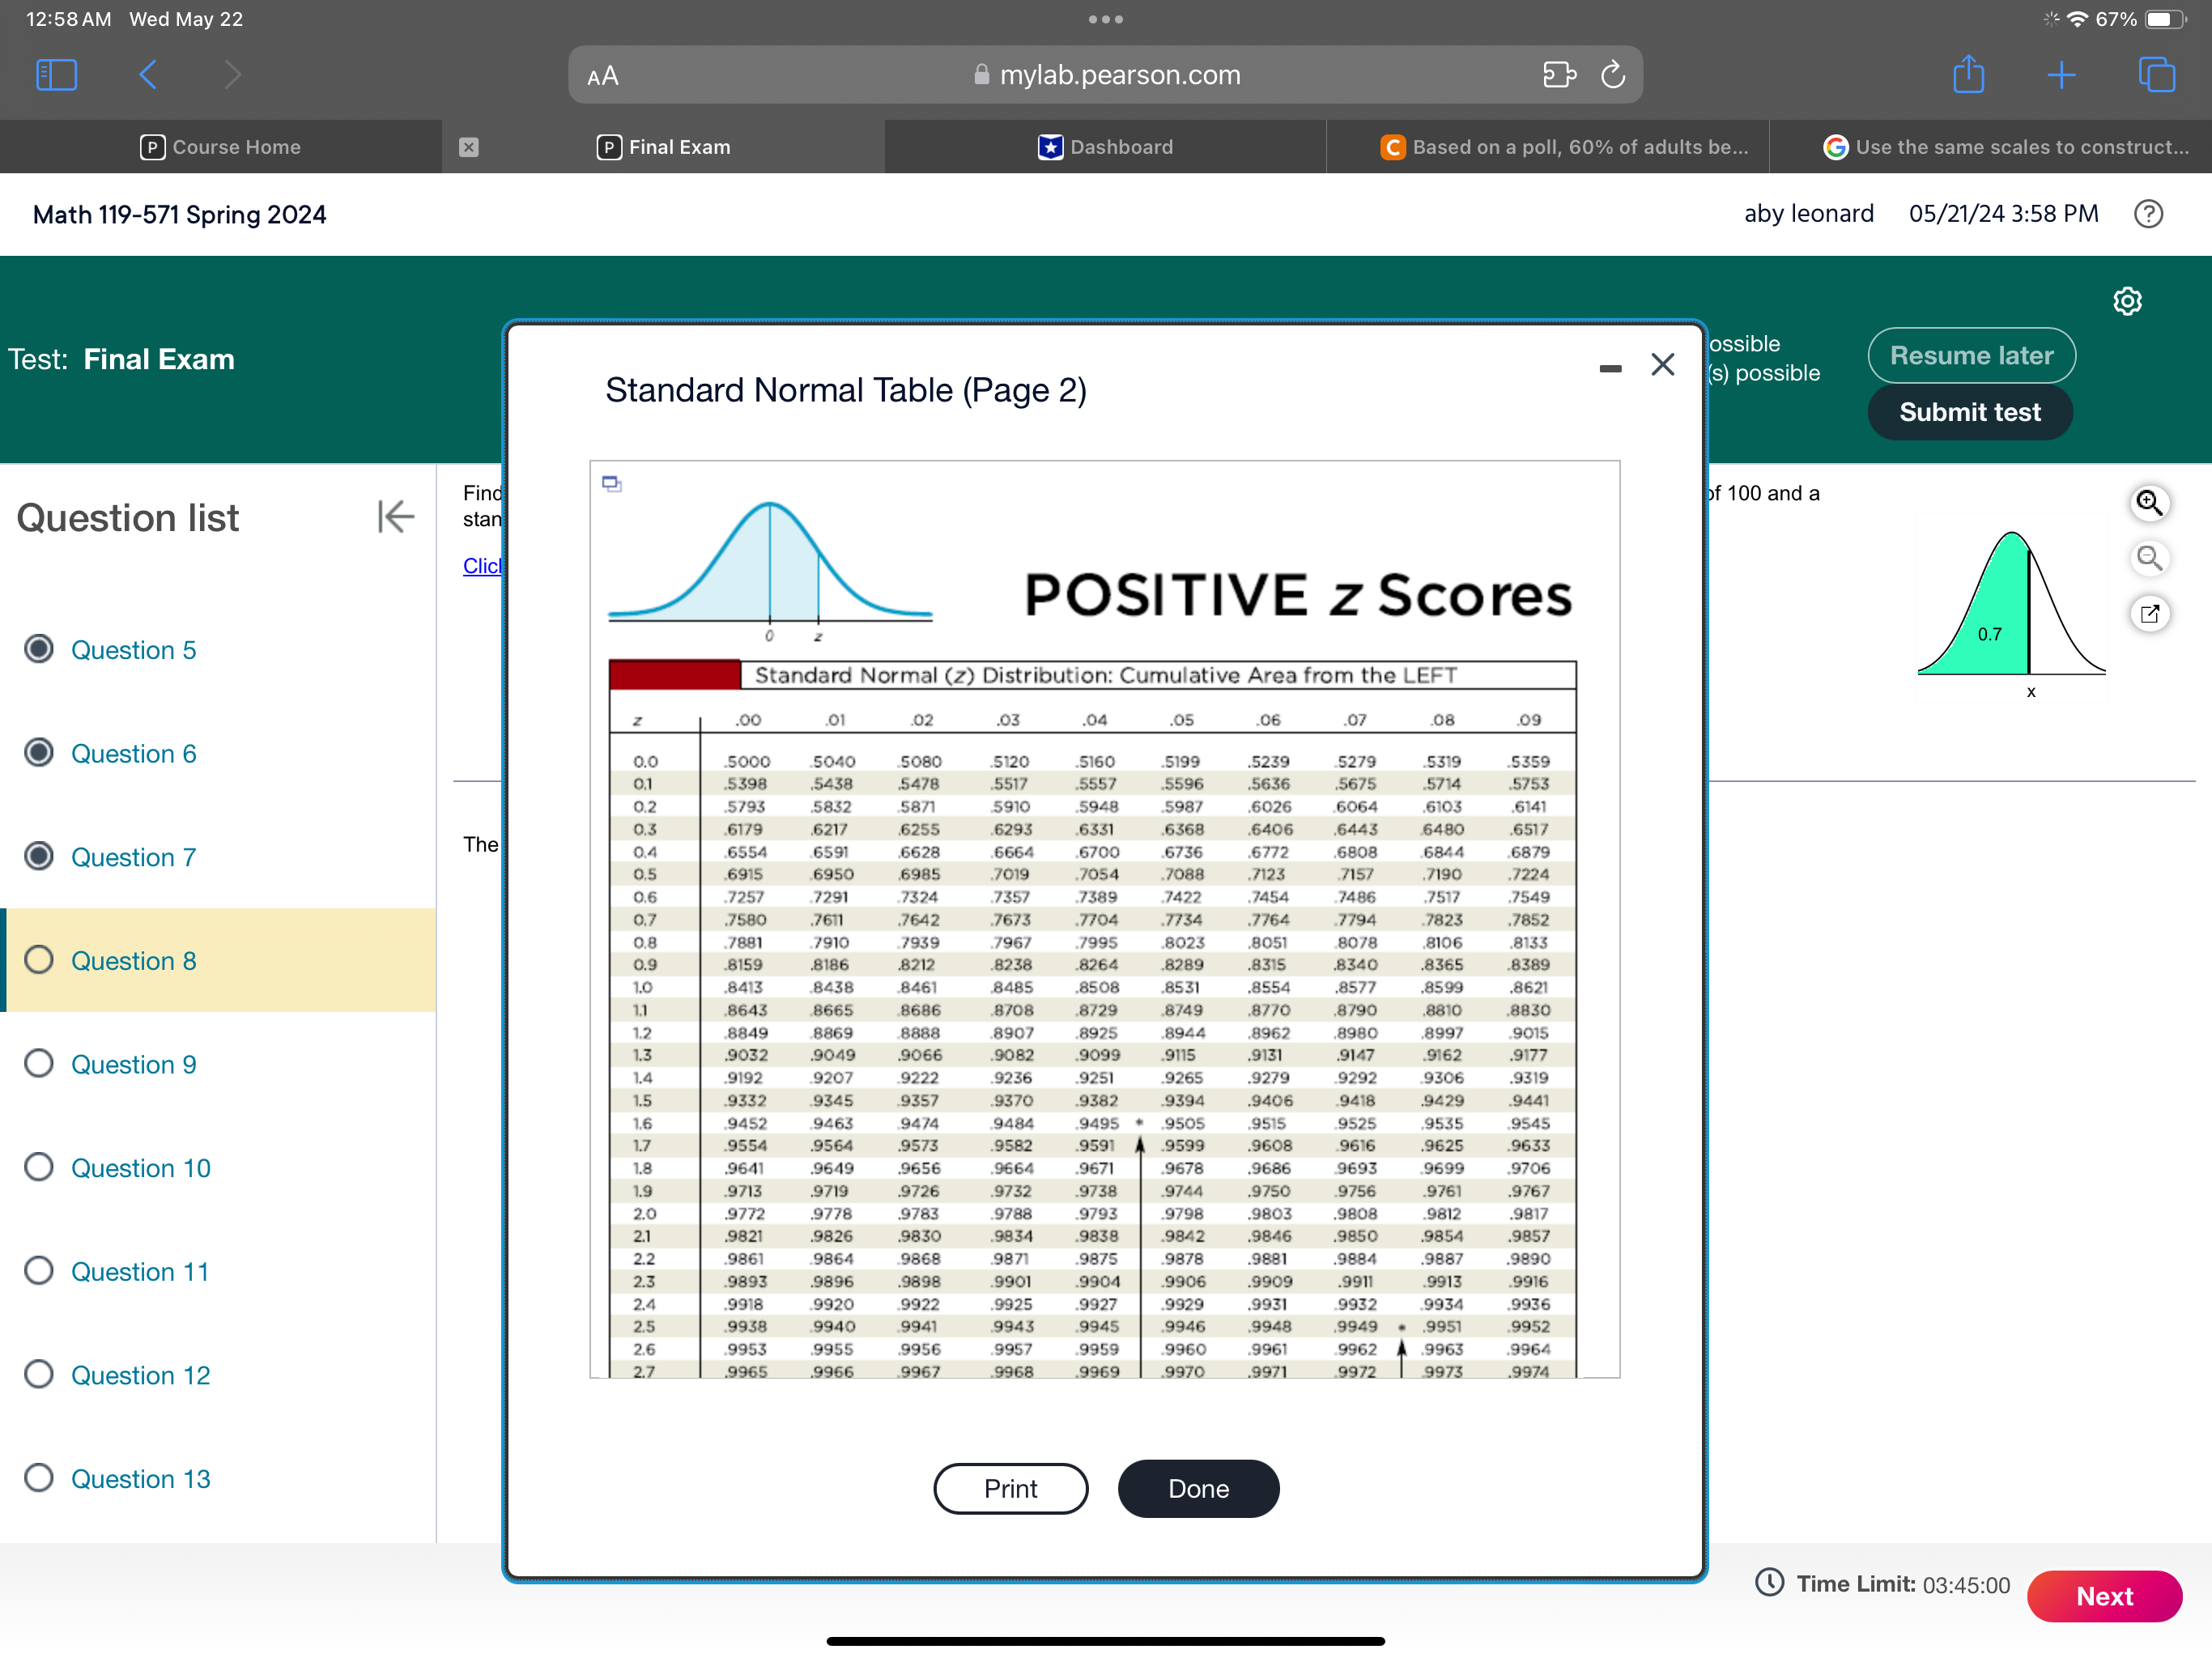Collapse the Question list panel
2212x1658 pixels.
pos(396,517)
